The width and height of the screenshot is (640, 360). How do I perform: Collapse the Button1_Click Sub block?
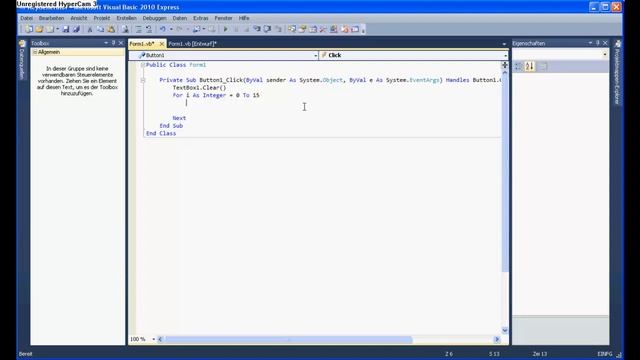tap(143, 80)
